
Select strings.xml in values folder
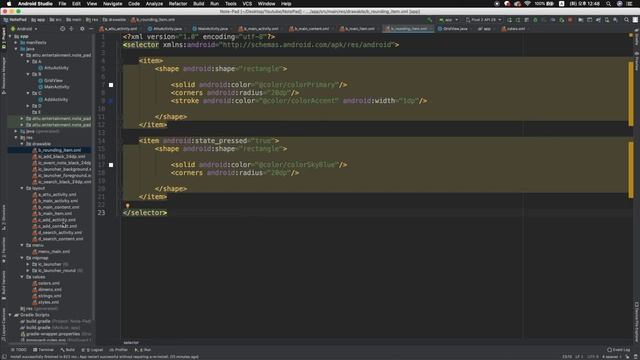[x=47, y=296]
